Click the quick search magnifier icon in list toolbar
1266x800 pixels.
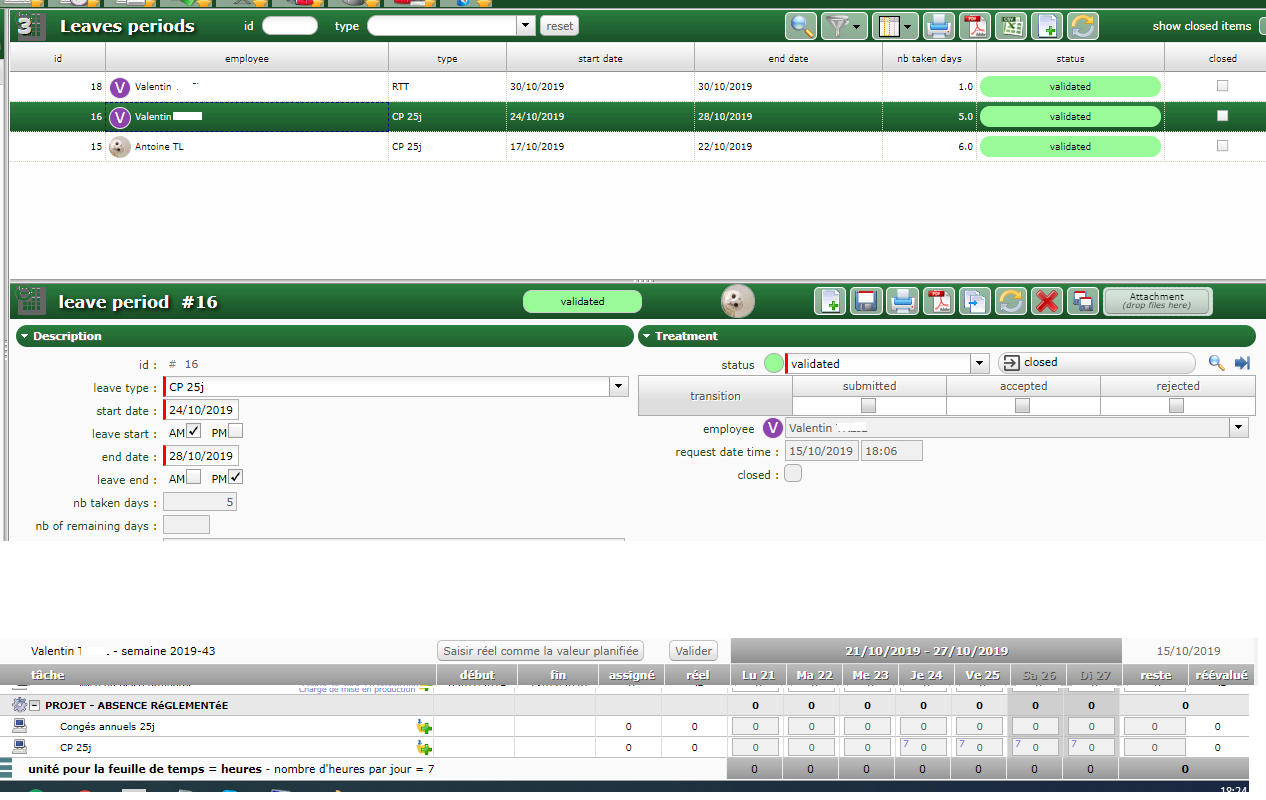point(801,26)
